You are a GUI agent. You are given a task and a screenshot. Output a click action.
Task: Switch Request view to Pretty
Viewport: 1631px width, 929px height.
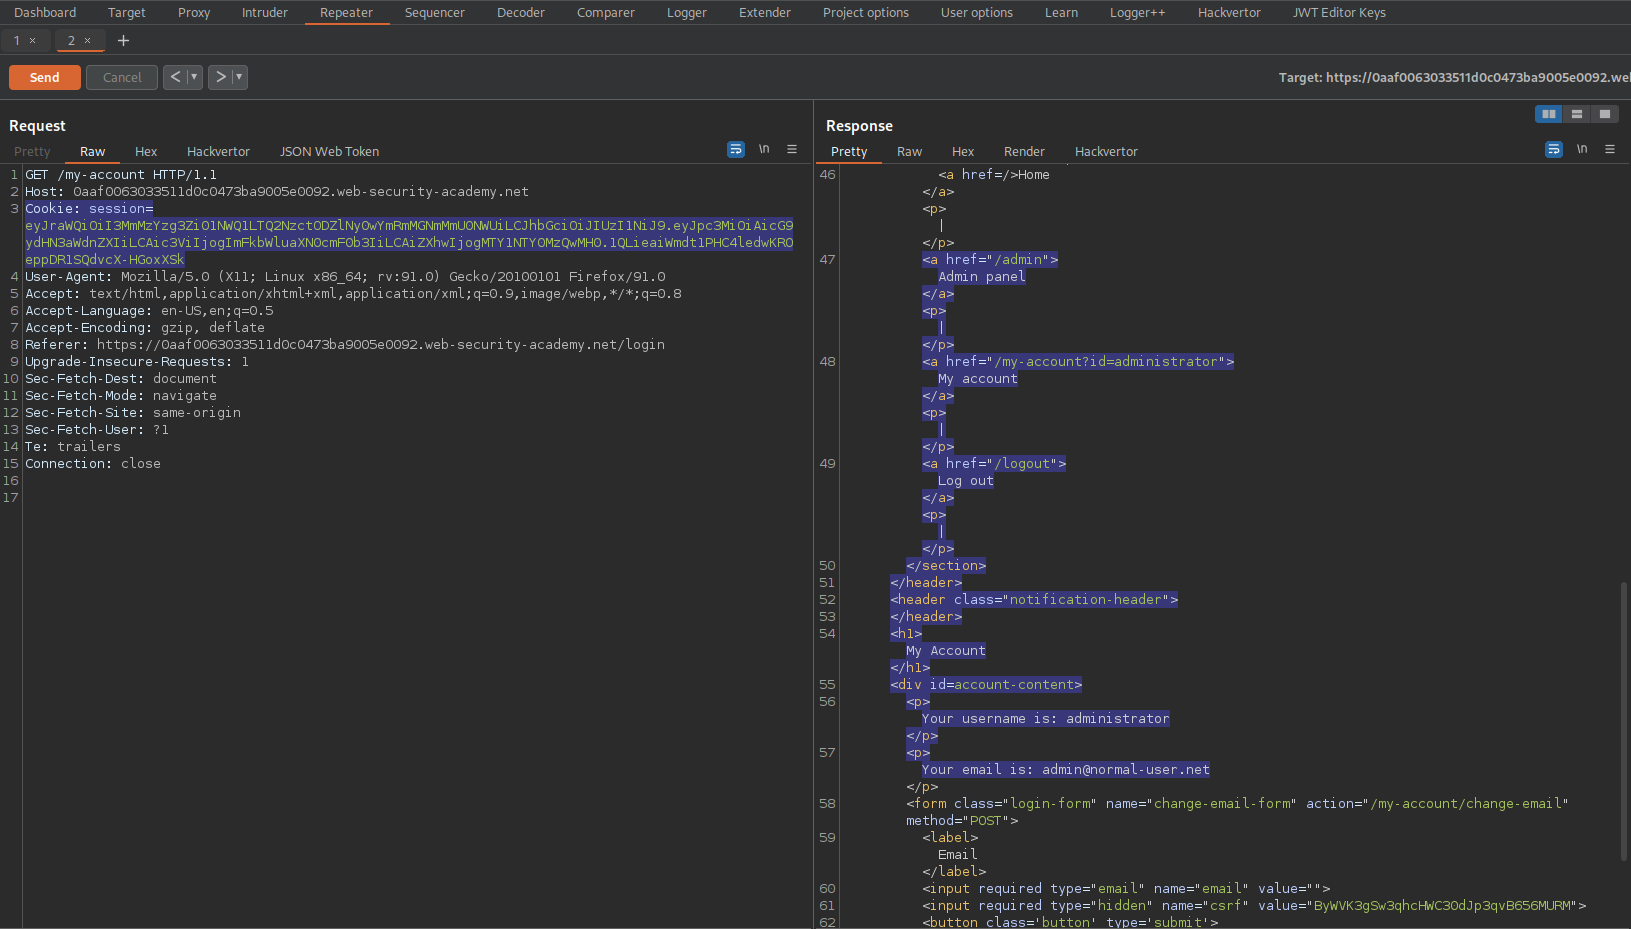tap(32, 152)
